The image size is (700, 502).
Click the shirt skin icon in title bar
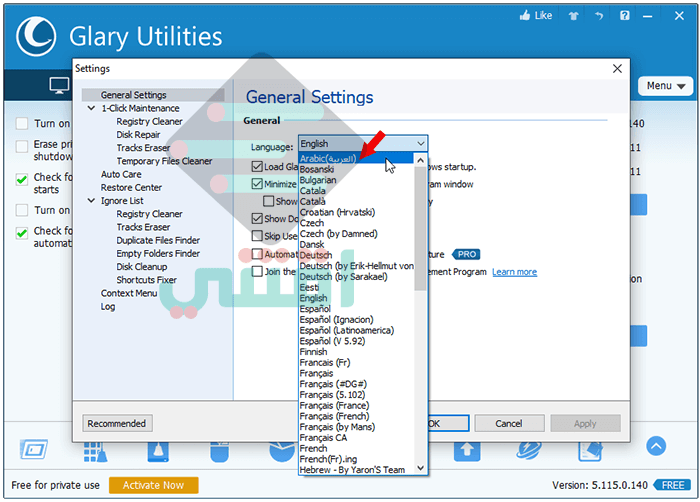pos(574,16)
